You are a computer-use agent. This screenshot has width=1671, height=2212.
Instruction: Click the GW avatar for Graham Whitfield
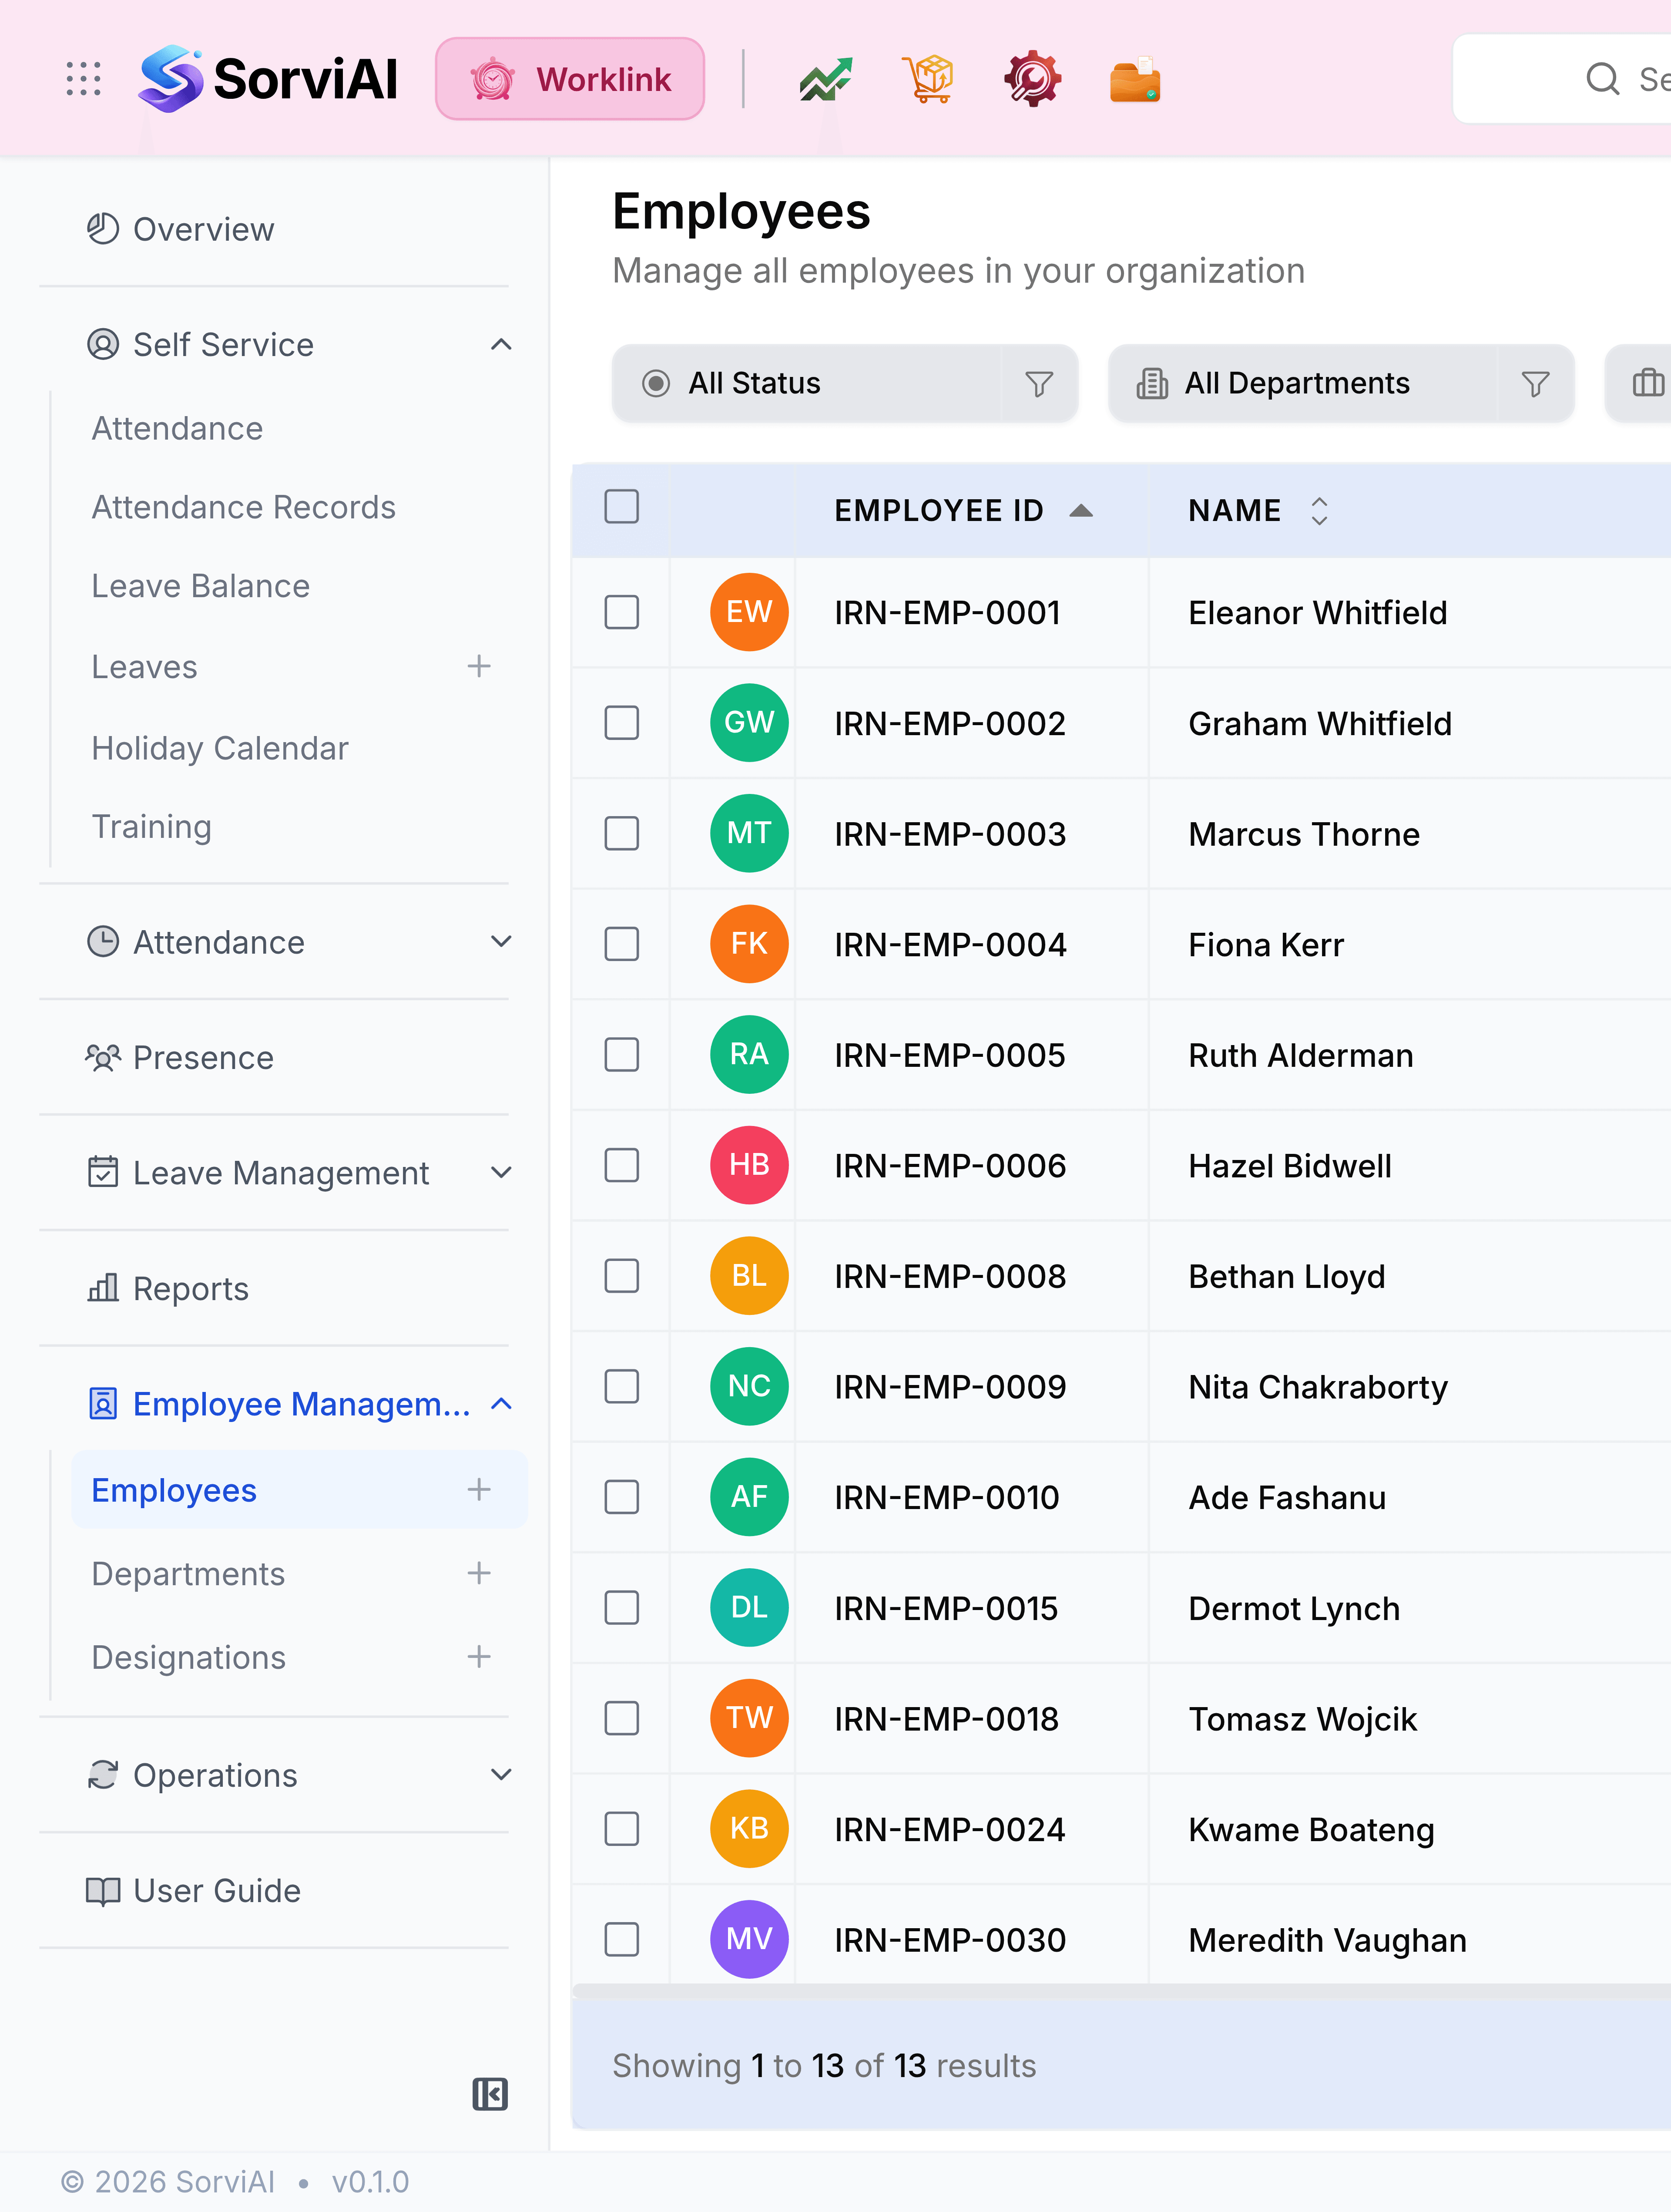(x=749, y=722)
